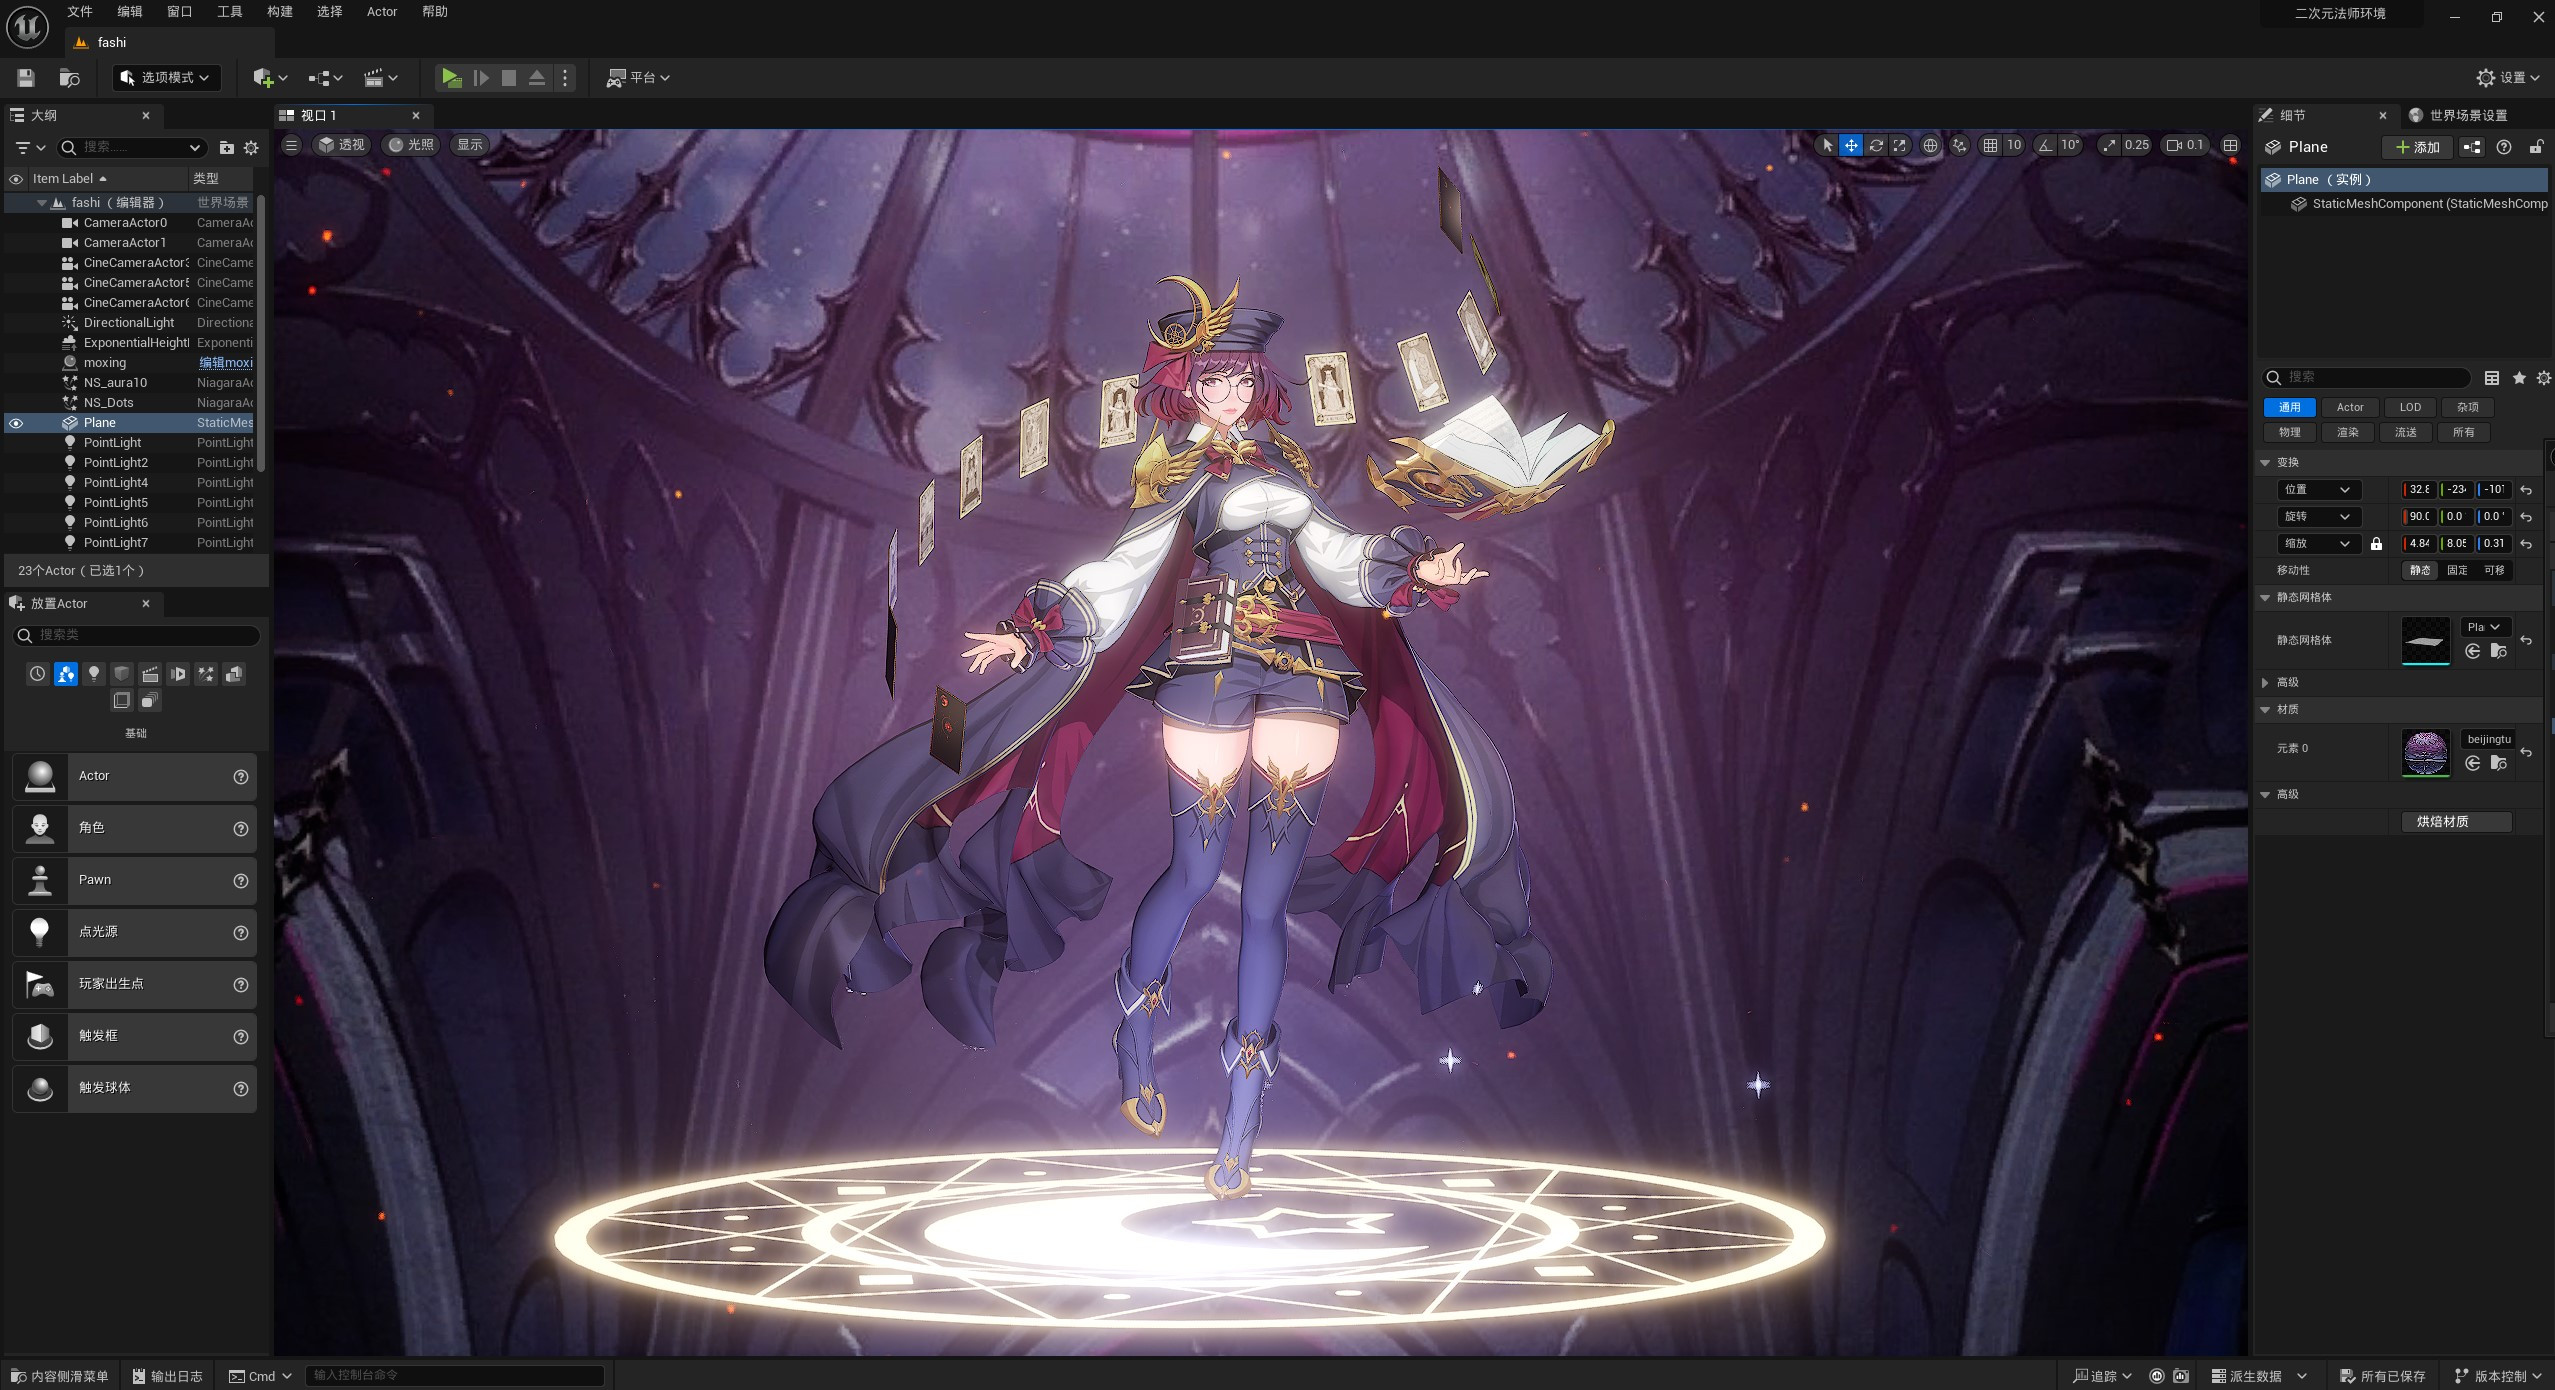The height and width of the screenshot is (1390, 2555).
Task: Open the 输出日志 output log
Action: click(x=168, y=1376)
